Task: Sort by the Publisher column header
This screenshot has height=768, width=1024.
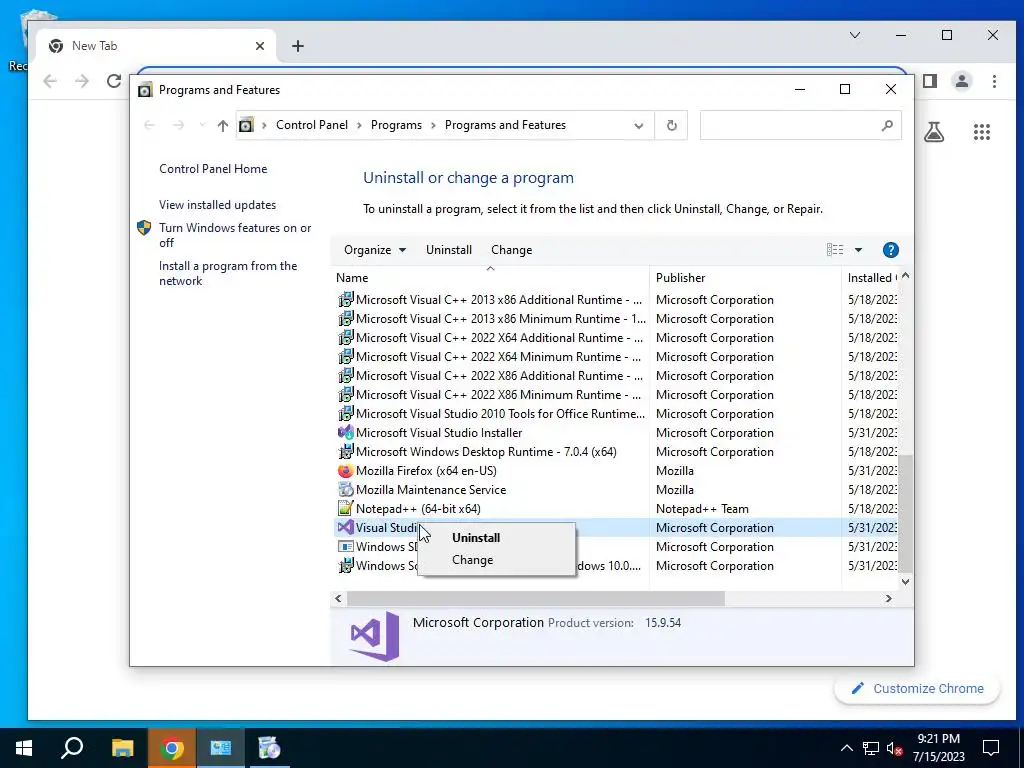Action: coord(745,278)
